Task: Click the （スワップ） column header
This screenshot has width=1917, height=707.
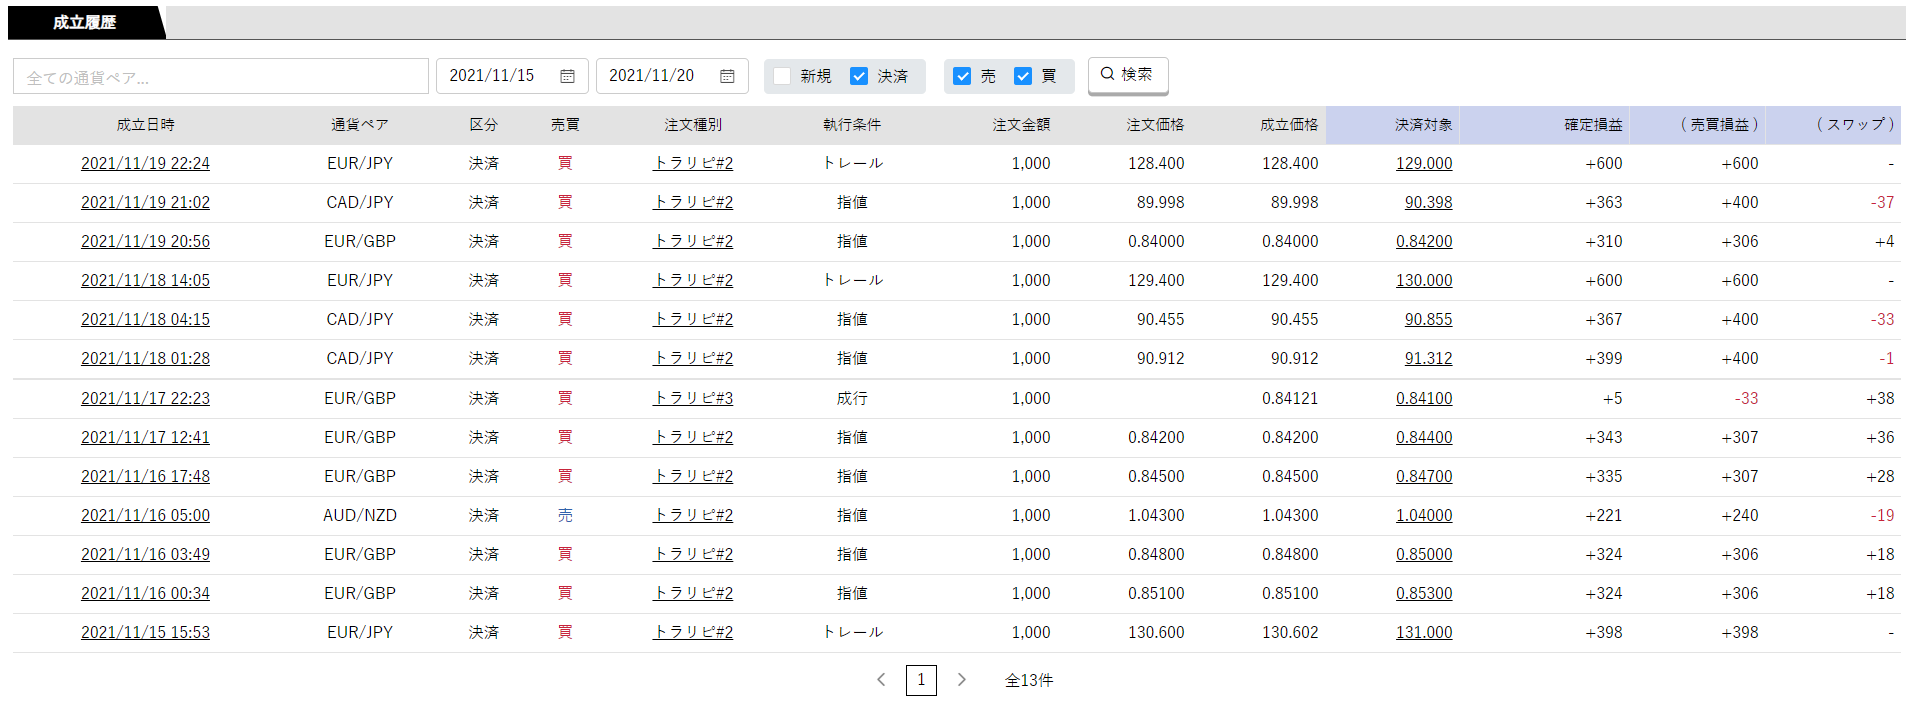Action: click(1855, 125)
